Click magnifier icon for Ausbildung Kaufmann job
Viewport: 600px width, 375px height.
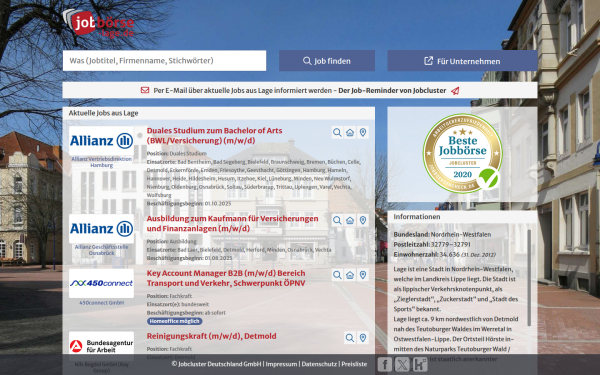click(x=337, y=220)
